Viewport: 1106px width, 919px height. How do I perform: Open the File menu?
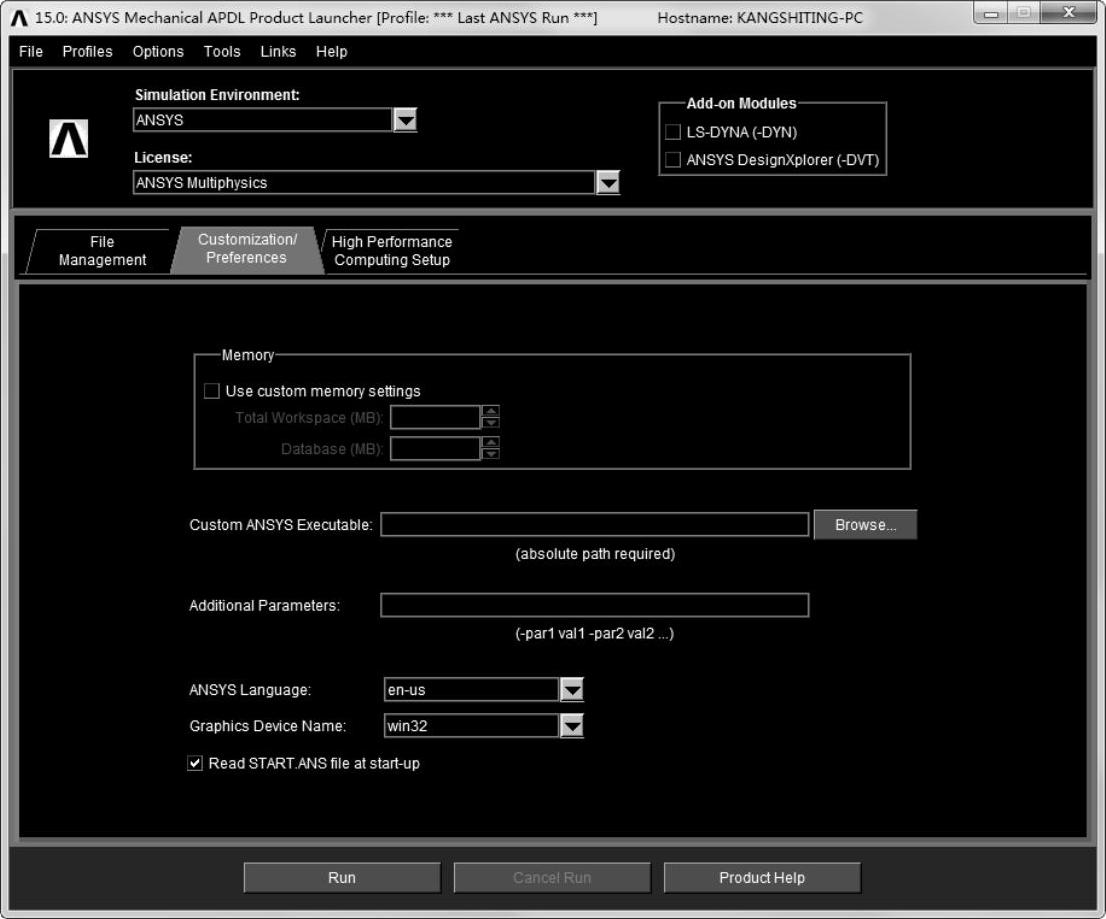click(x=31, y=51)
